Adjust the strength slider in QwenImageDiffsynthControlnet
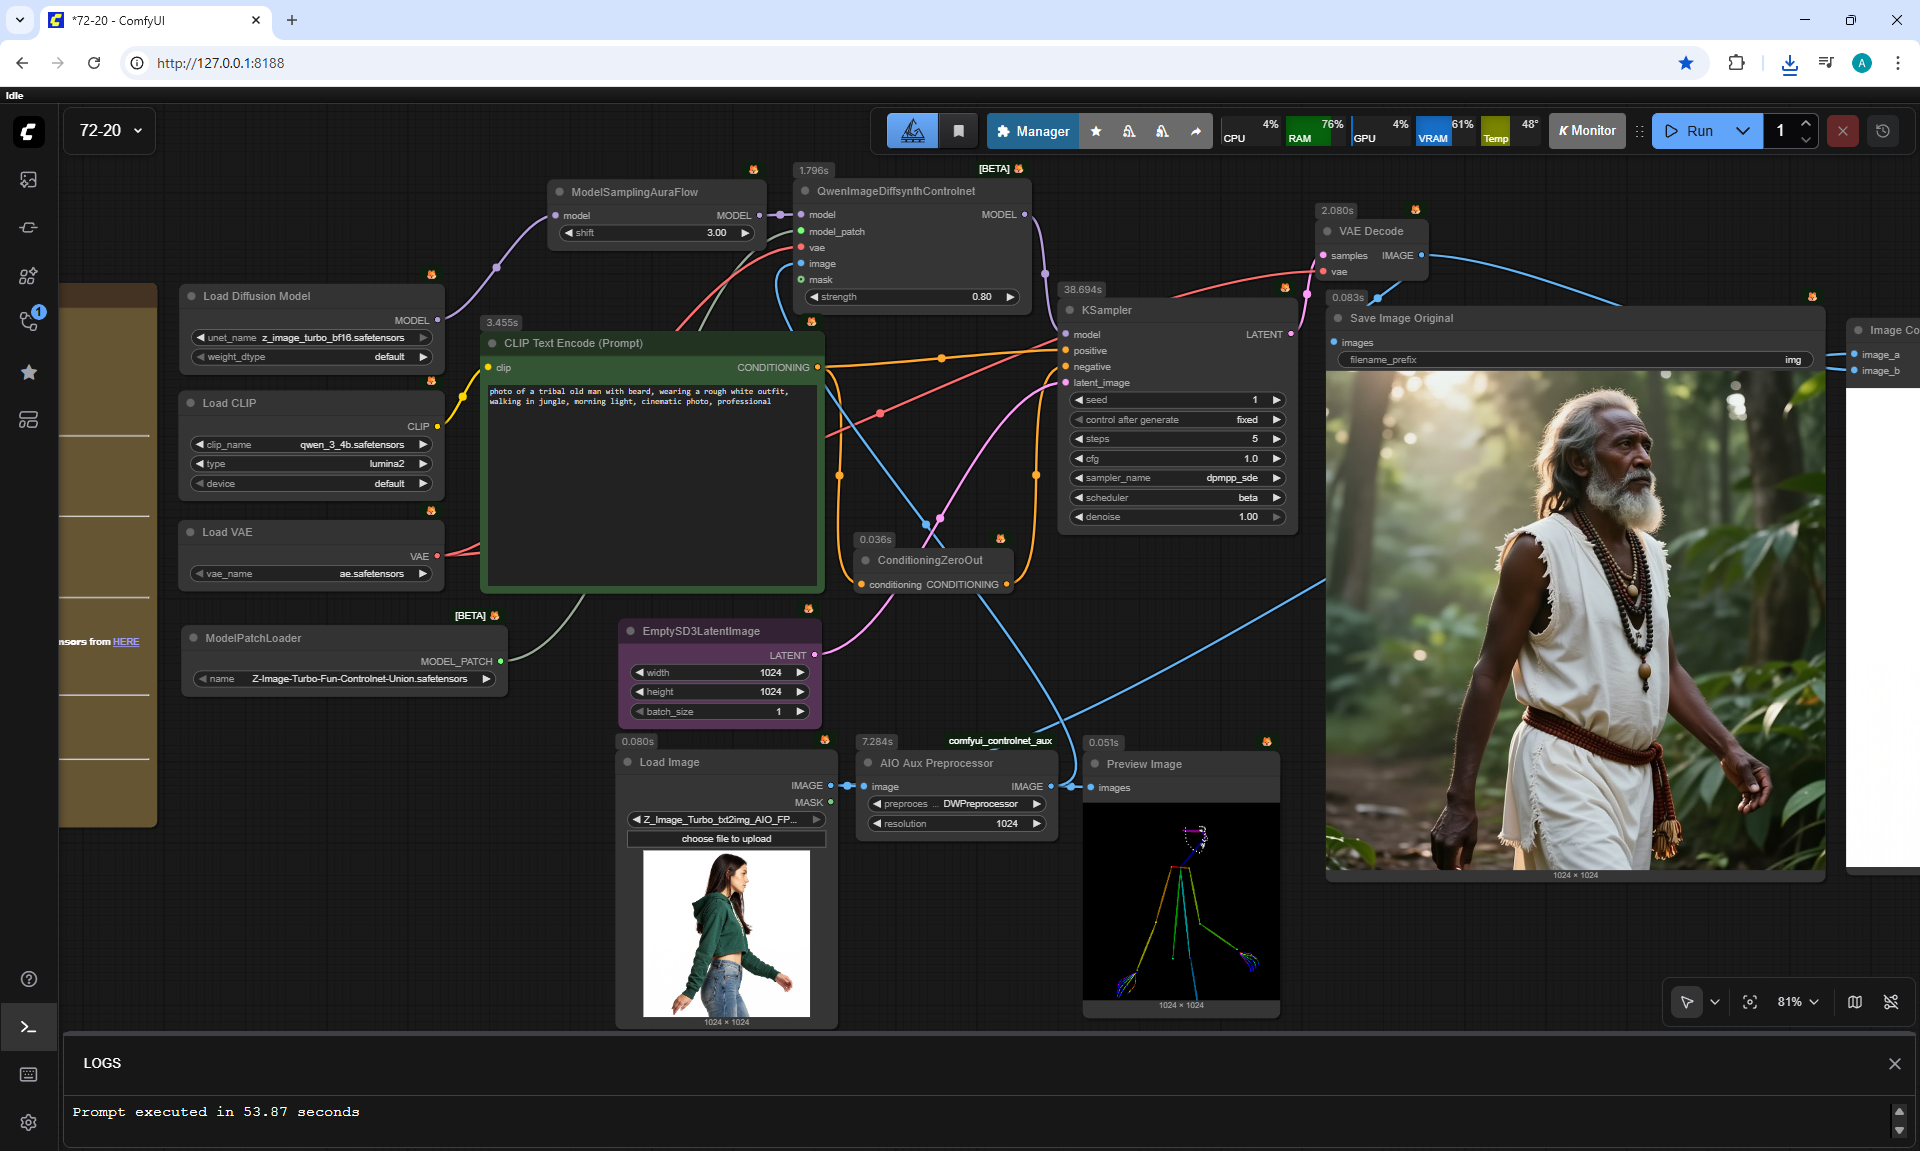Screen dimensions: 1920x1151 coord(910,297)
